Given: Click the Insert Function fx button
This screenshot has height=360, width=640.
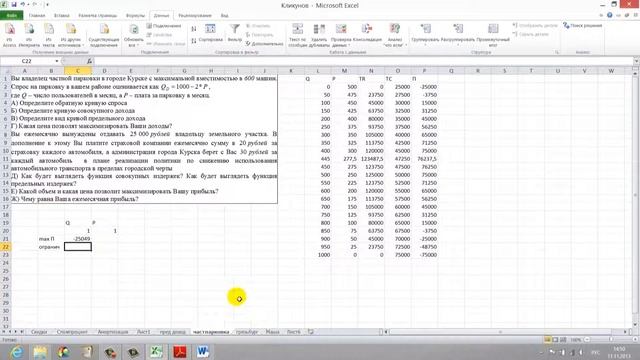Looking at the screenshot, I should [89, 61].
